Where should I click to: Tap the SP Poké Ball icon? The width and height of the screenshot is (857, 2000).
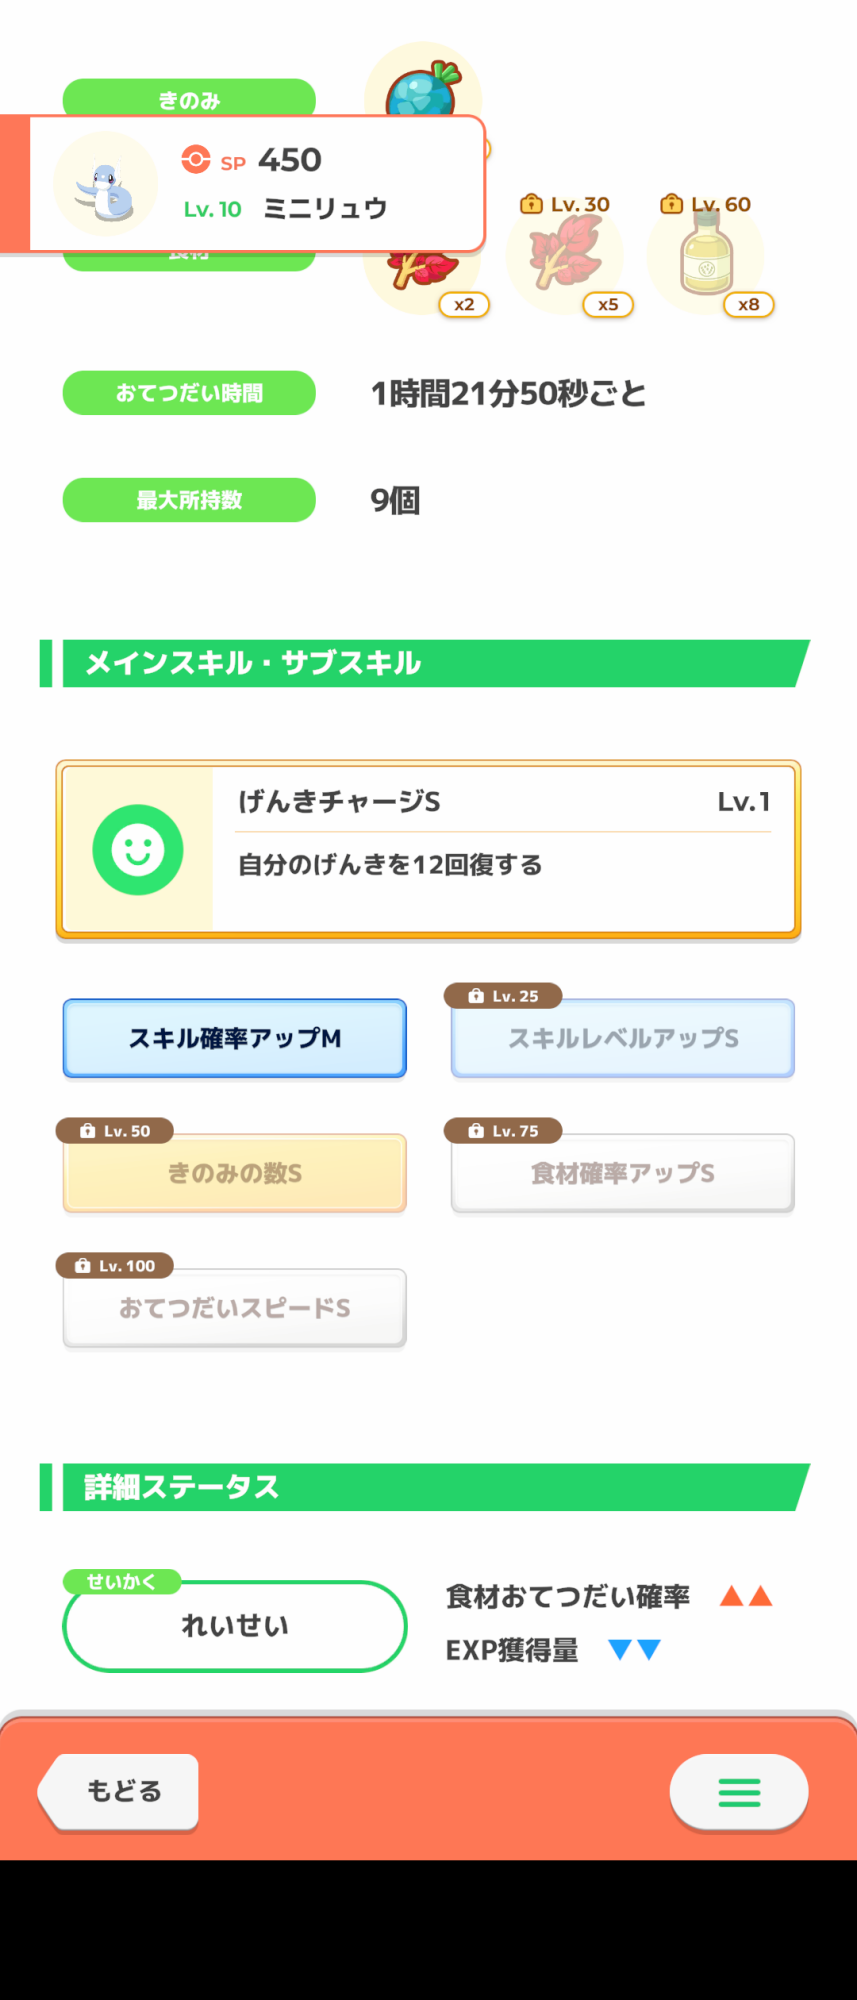(x=196, y=160)
